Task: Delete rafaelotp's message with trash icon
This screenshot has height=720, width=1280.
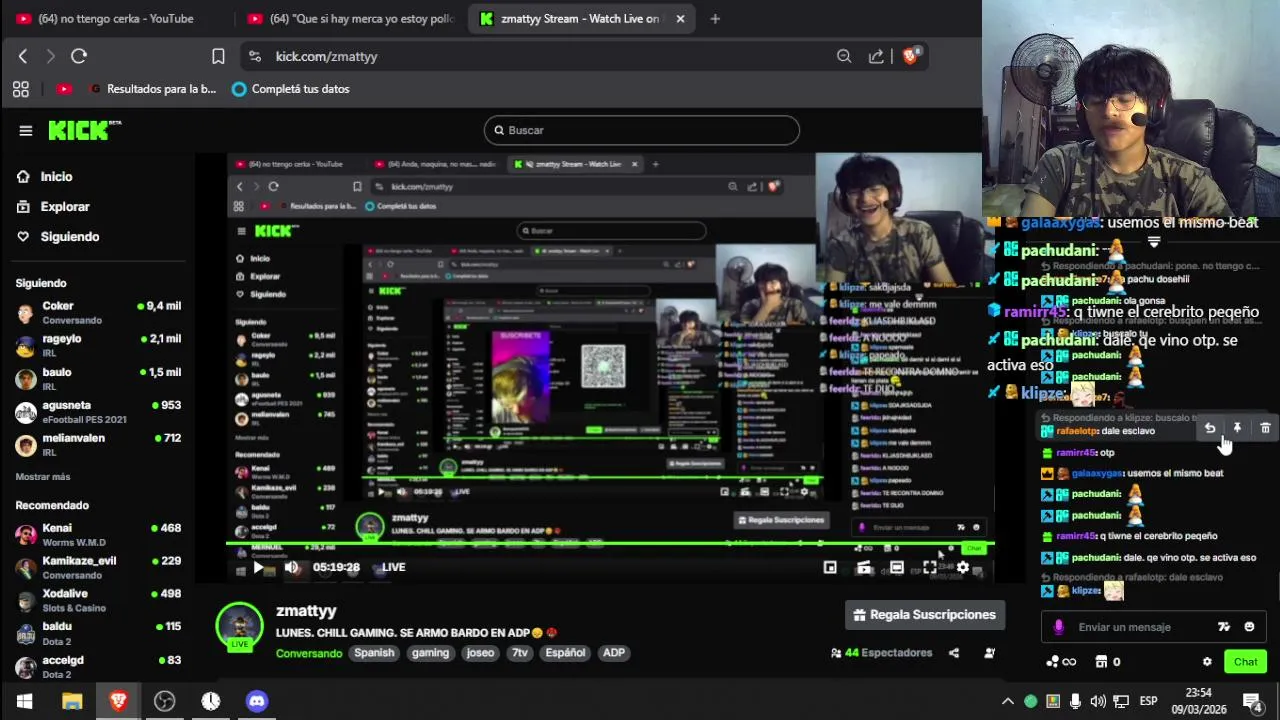Action: (x=1265, y=428)
